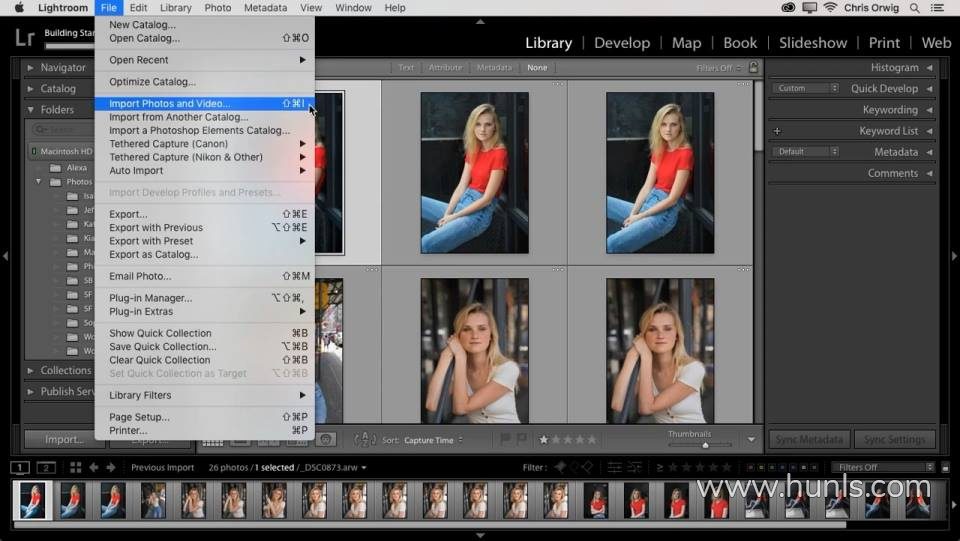Open toolbar content options dropdown arrow
Screen dimensions: 960x541
tap(751, 439)
